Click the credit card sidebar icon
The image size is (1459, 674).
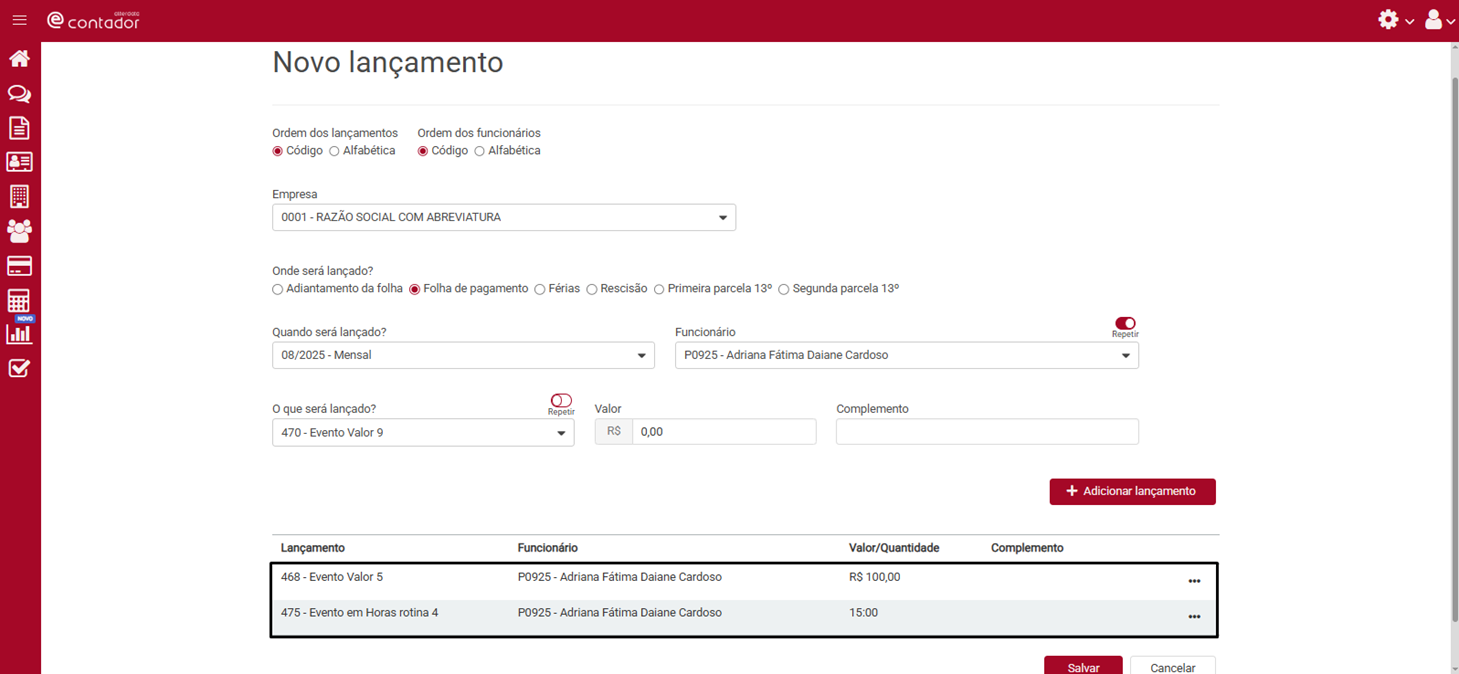click(x=19, y=266)
